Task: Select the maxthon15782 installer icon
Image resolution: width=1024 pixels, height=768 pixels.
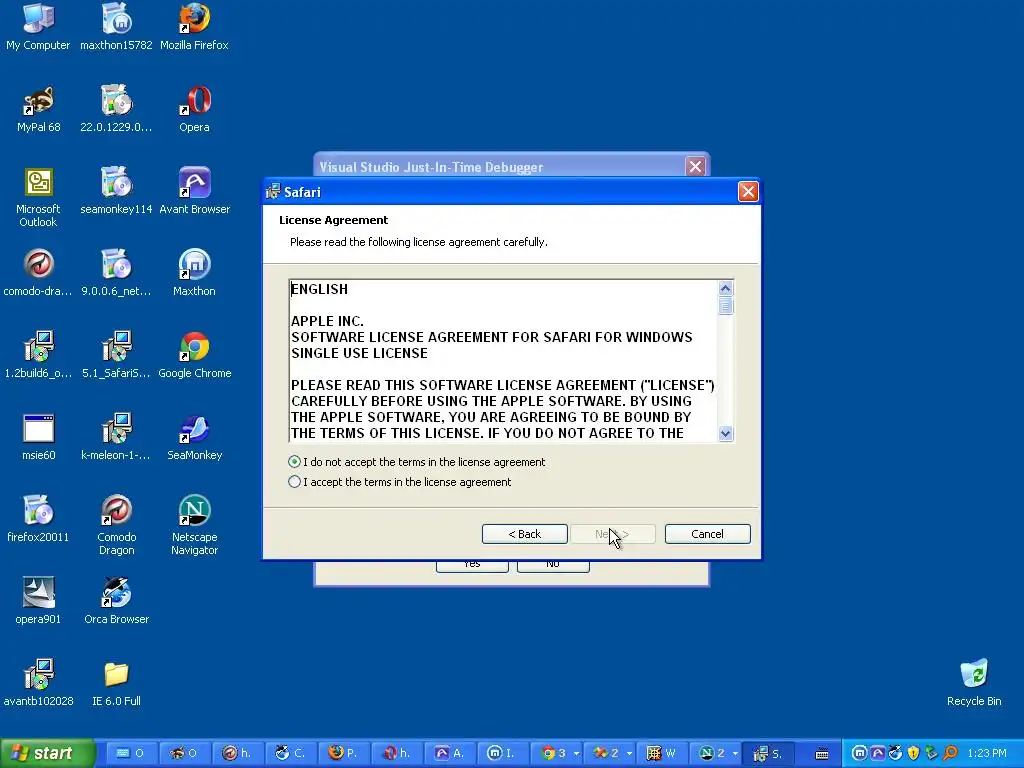Action: click(116, 27)
